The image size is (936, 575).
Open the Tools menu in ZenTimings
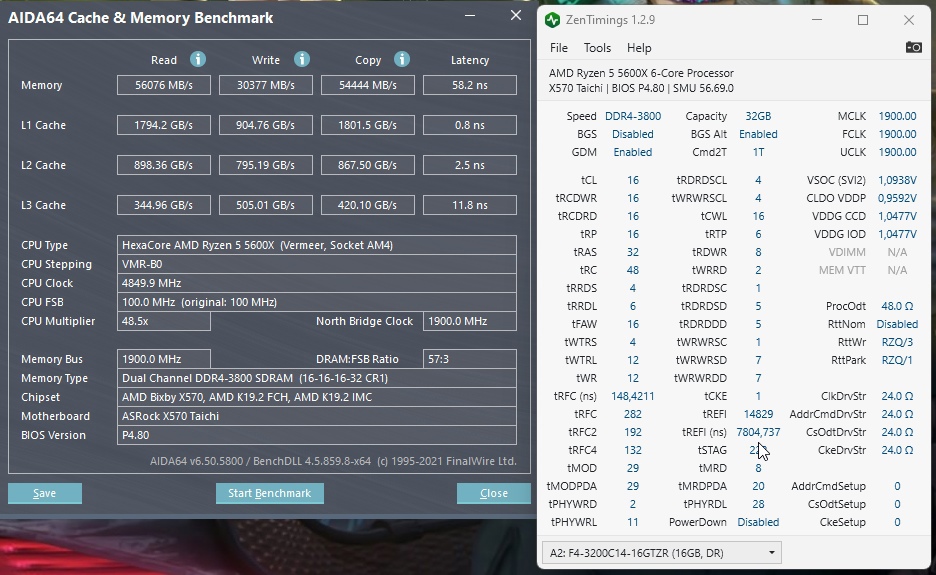point(597,48)
